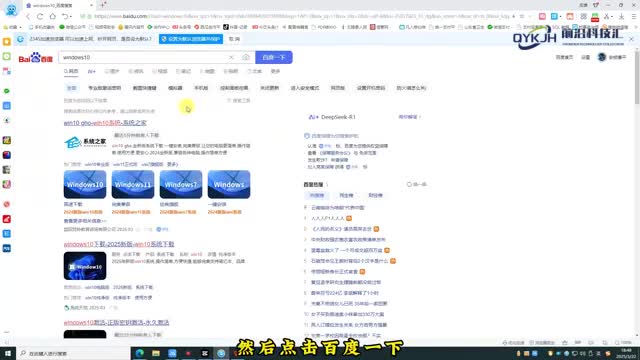
Task: Open the 更多 search categories dropdown
Action: [276, 71]
